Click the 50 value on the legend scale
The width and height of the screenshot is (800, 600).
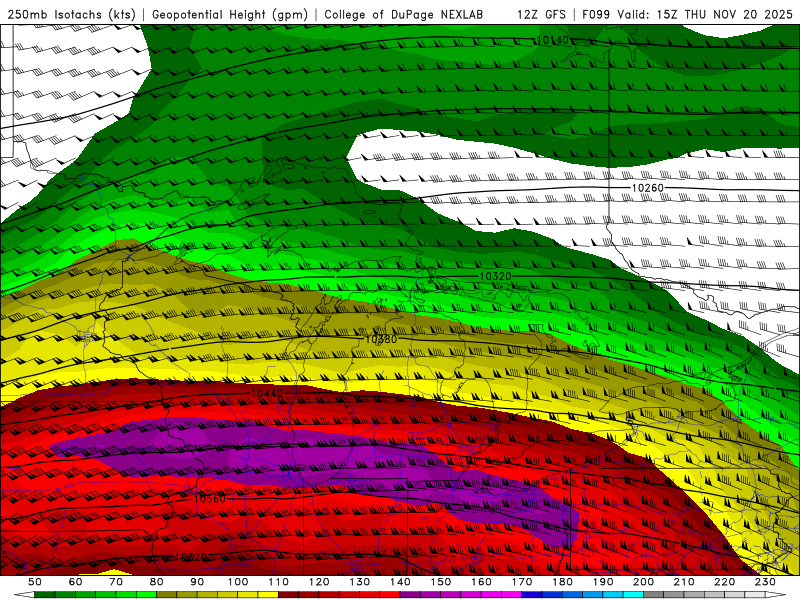point(35,582)
